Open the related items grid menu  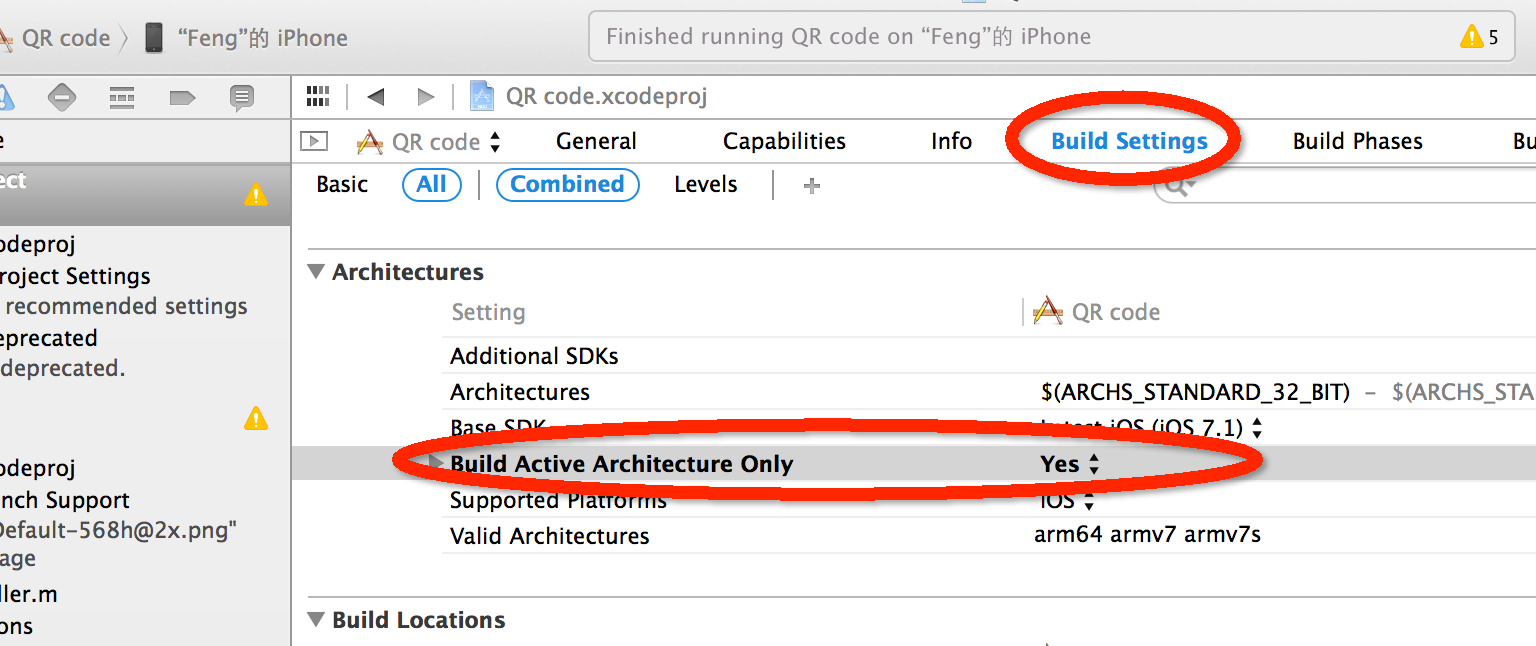coord(318,96)
